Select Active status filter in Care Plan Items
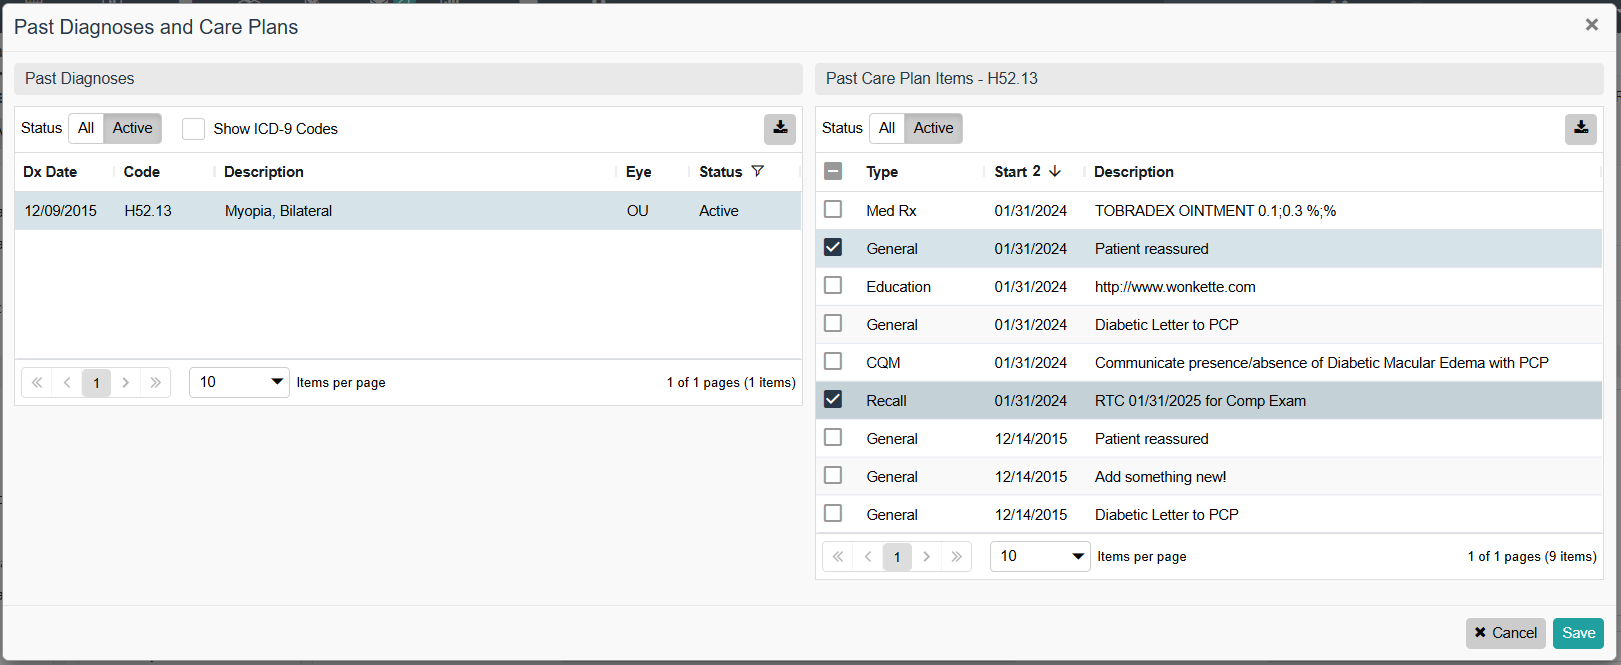 (x=933, y=128)
